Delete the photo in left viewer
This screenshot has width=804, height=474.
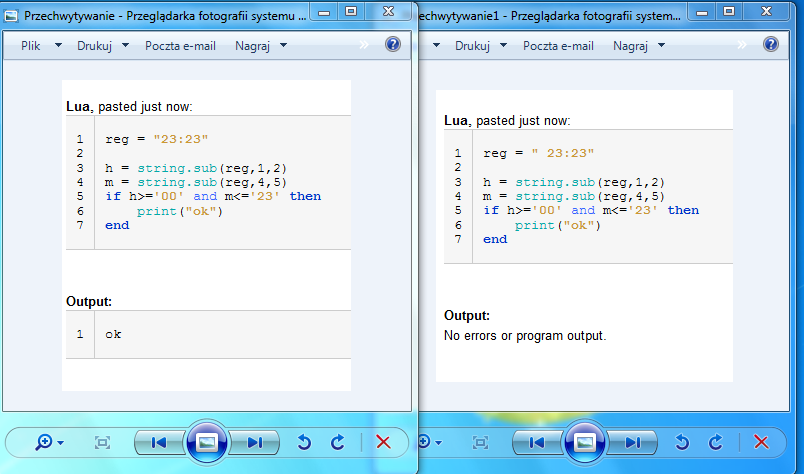coord(383,442)
